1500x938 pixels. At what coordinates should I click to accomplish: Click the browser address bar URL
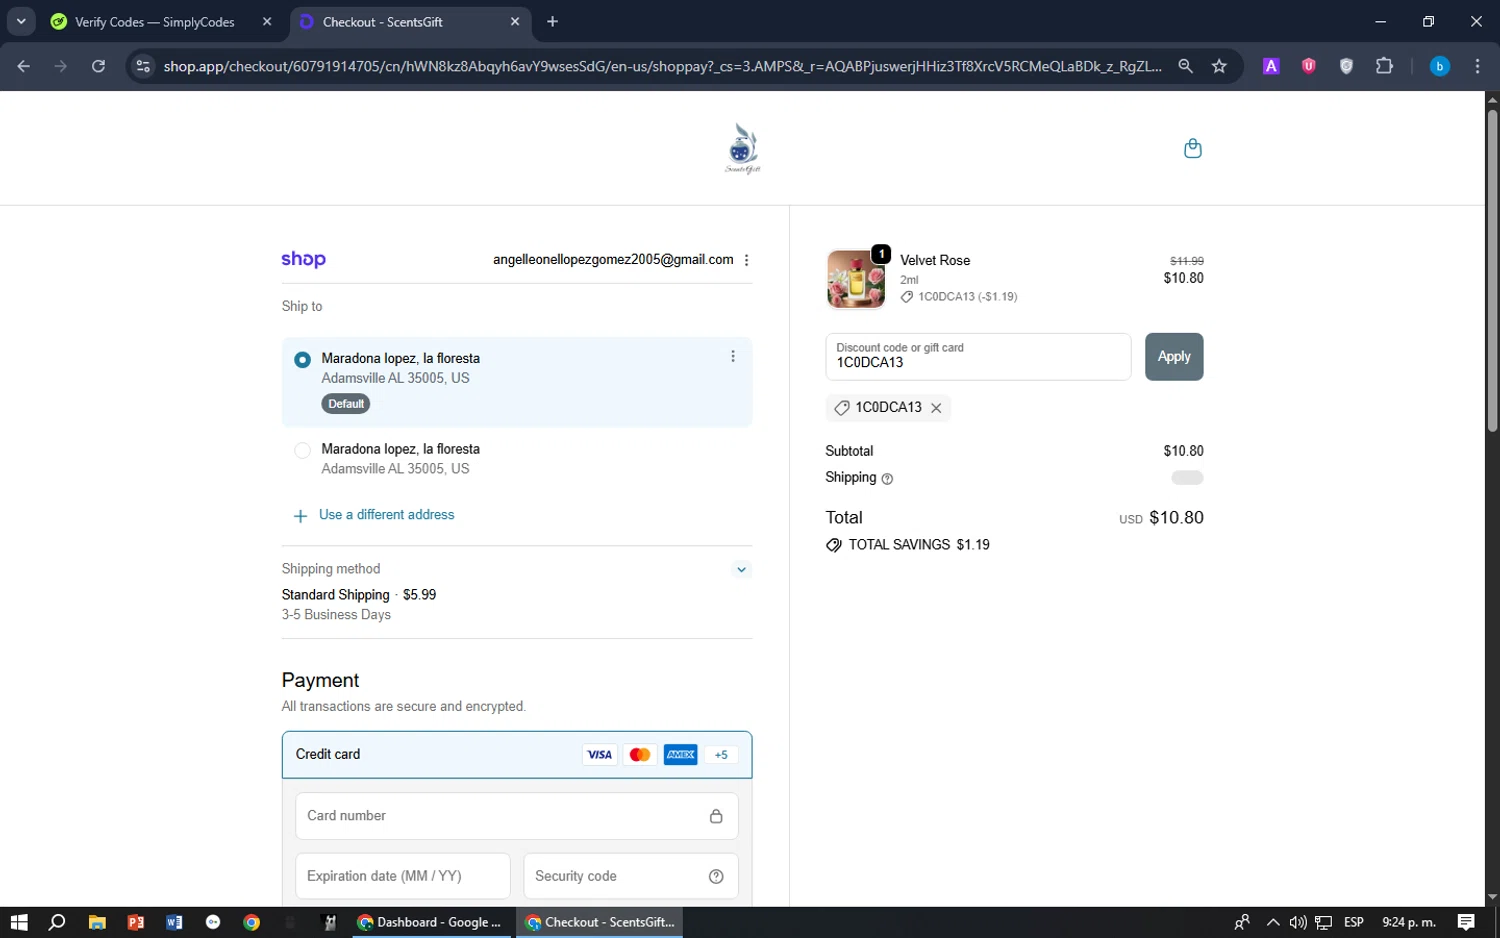(x=662, y=66)
